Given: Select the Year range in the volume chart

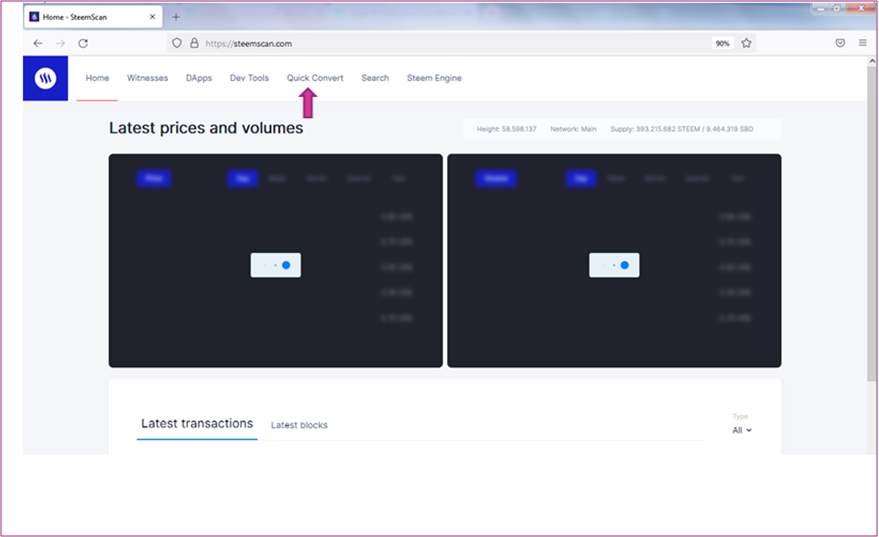Looking at the screenshot, I should pyautogui.click(x=737, y=178).
